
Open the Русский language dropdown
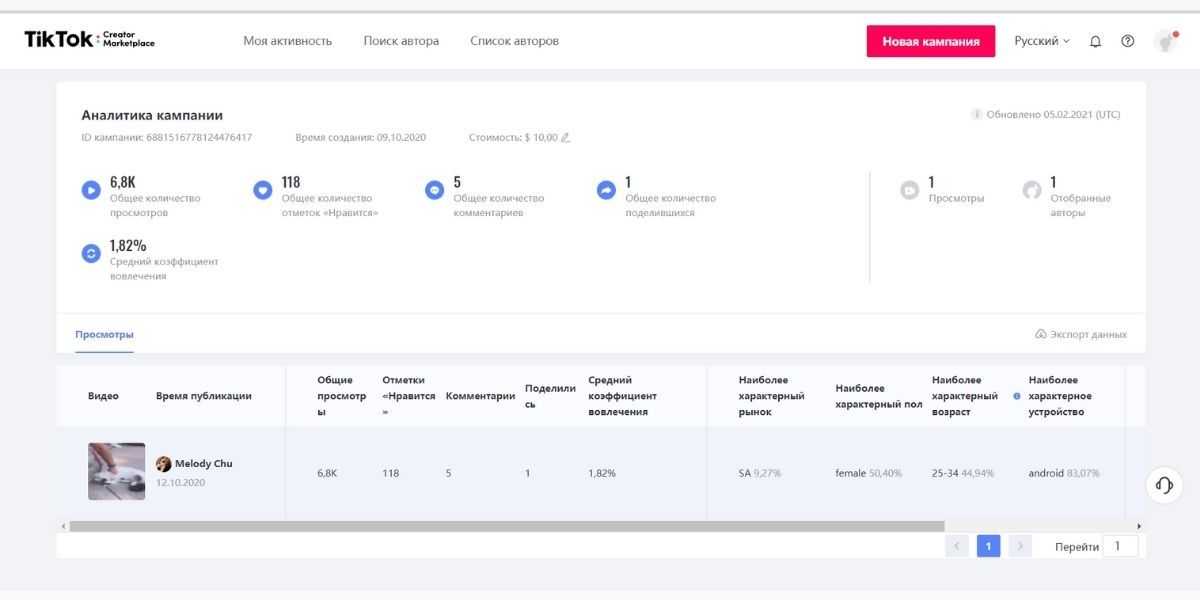point(1041,41)
